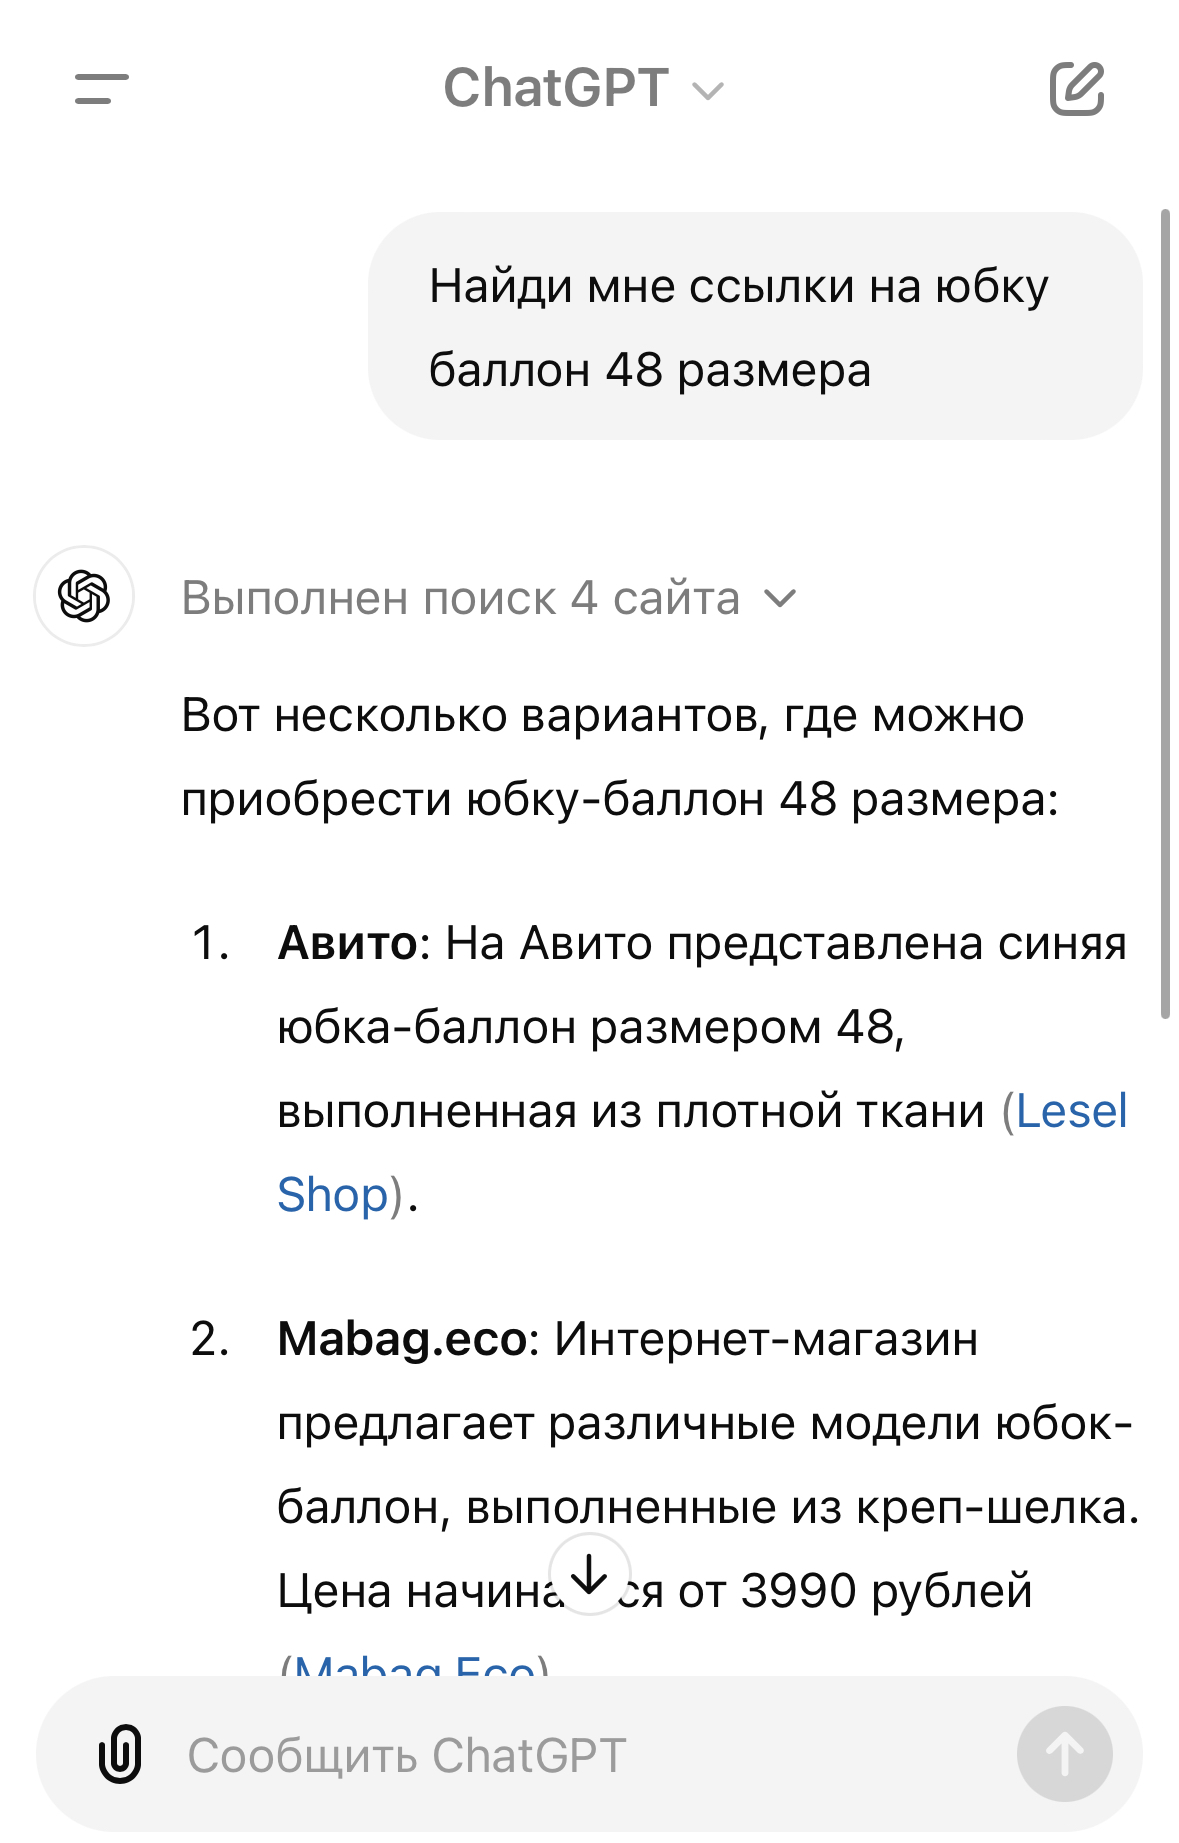Screen dimensions: 1179x1843
Task: Click the bold 'Mabag.eco' heading in item two
Action: [402, 1339]
